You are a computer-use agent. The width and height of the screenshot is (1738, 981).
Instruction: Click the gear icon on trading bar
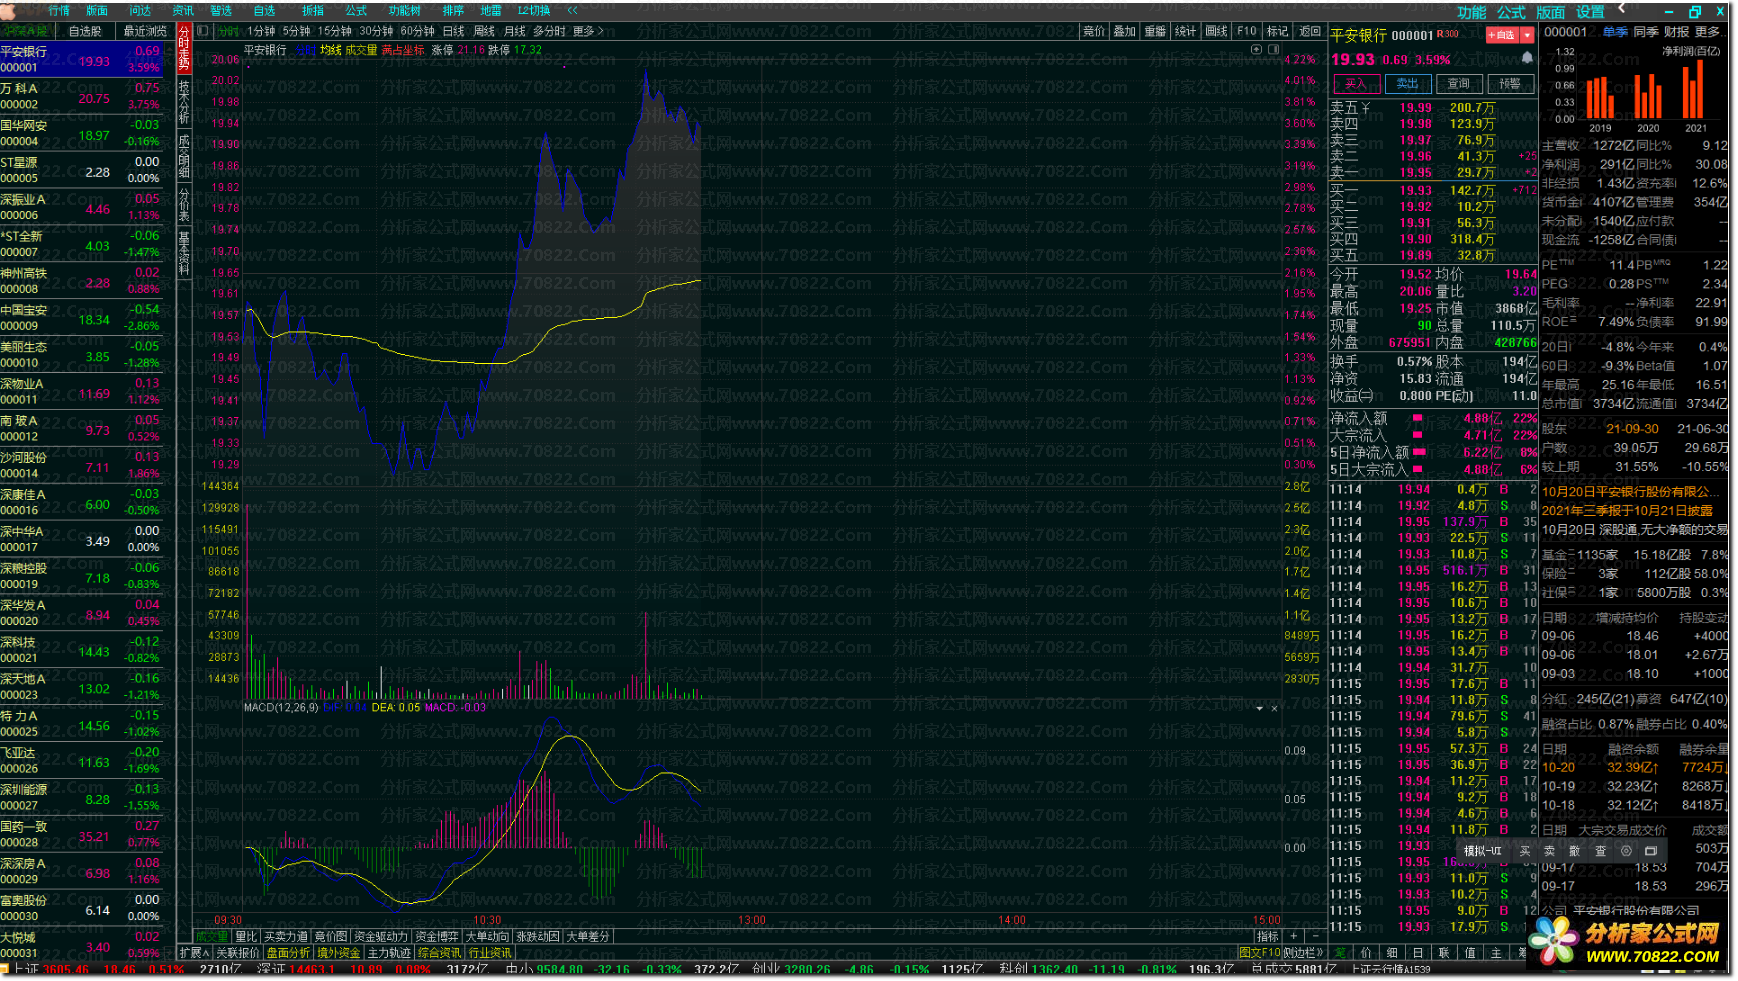point(1626,851)
